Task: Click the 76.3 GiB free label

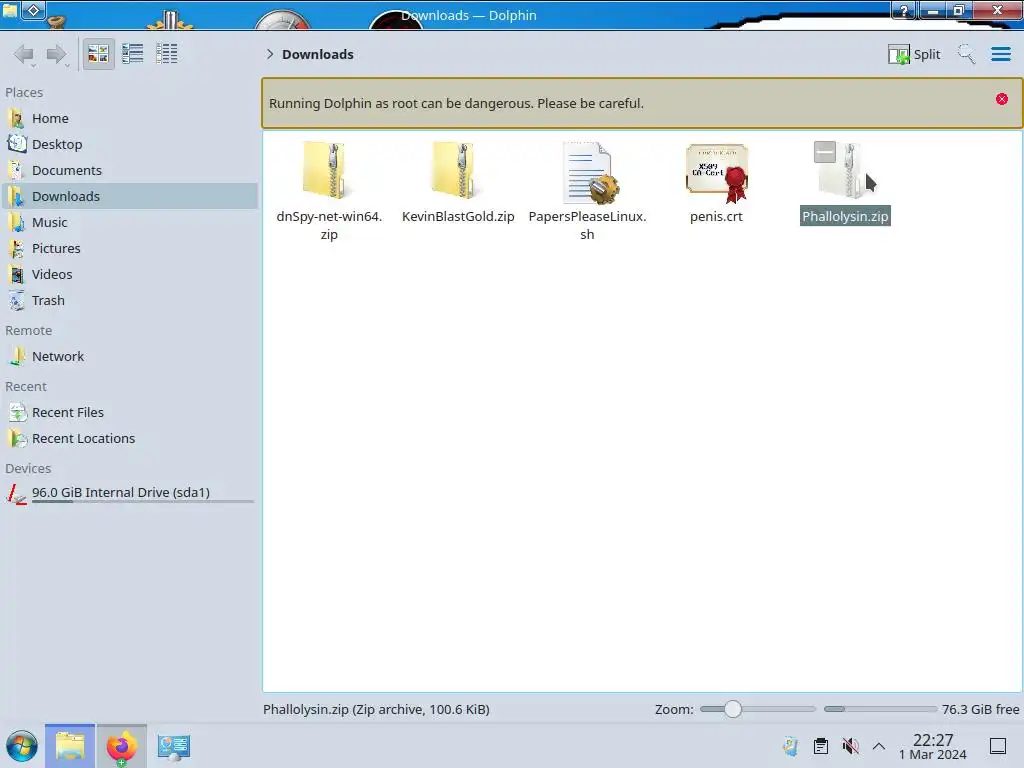Action: pyautogui.click(x=980, y=709)
